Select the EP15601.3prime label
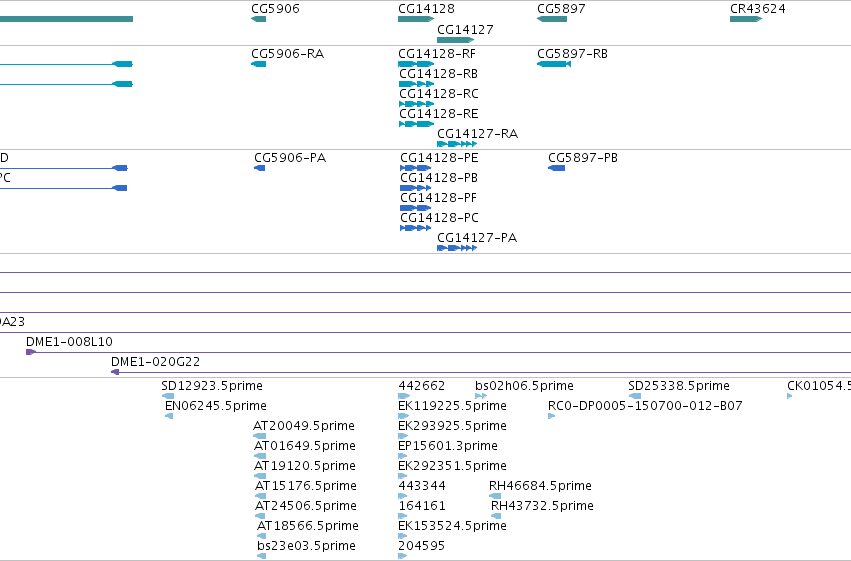Screen dimensions: 851x561 click(448, 446)
